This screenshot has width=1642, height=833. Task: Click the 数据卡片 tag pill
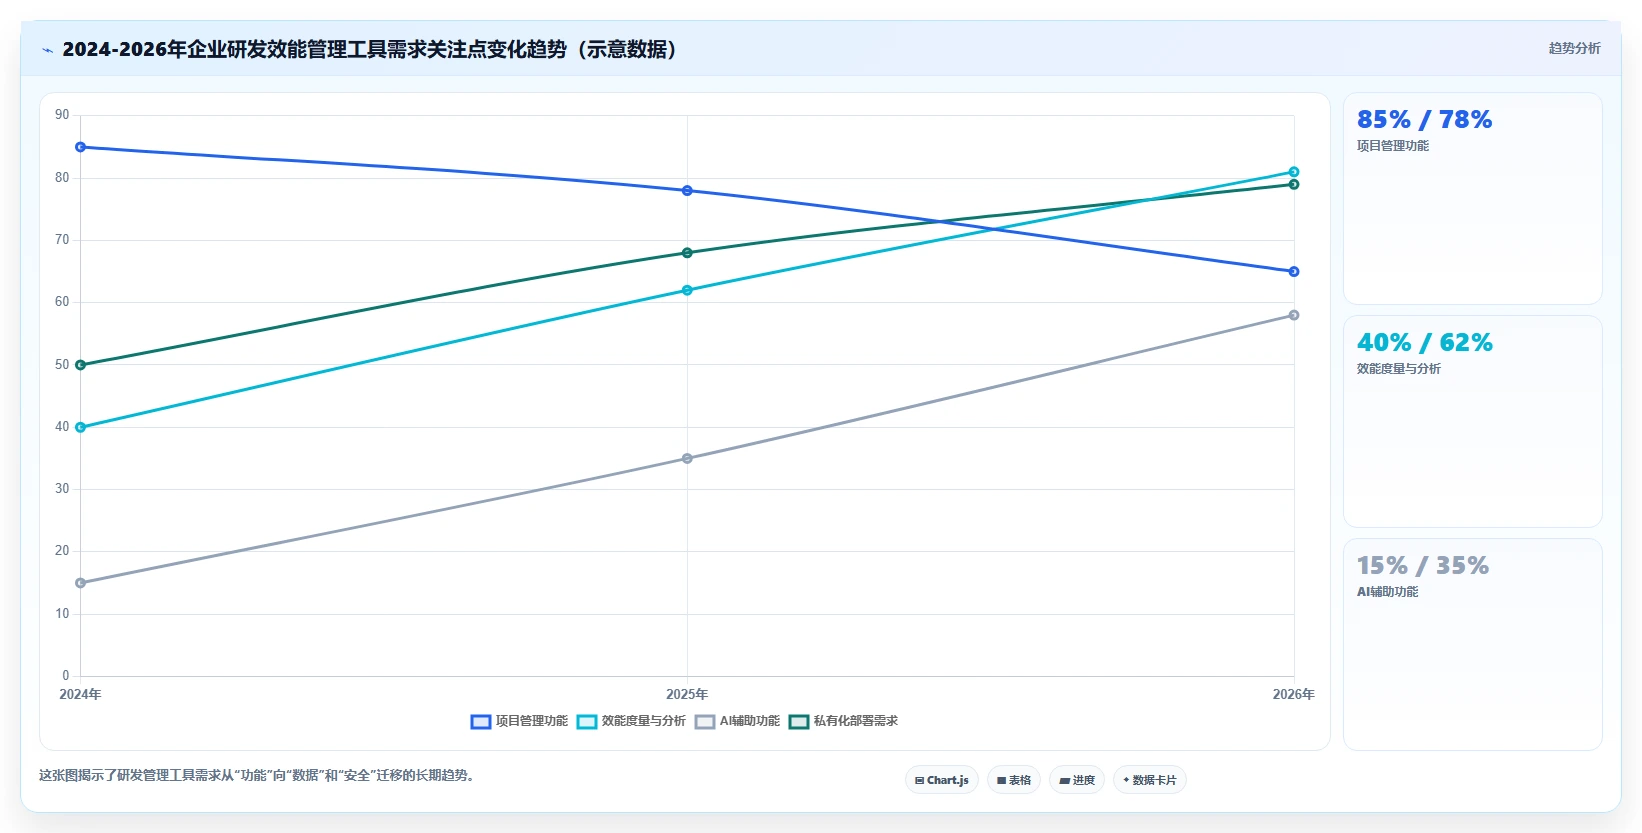pyautogui.click(x=1150, y=780)
